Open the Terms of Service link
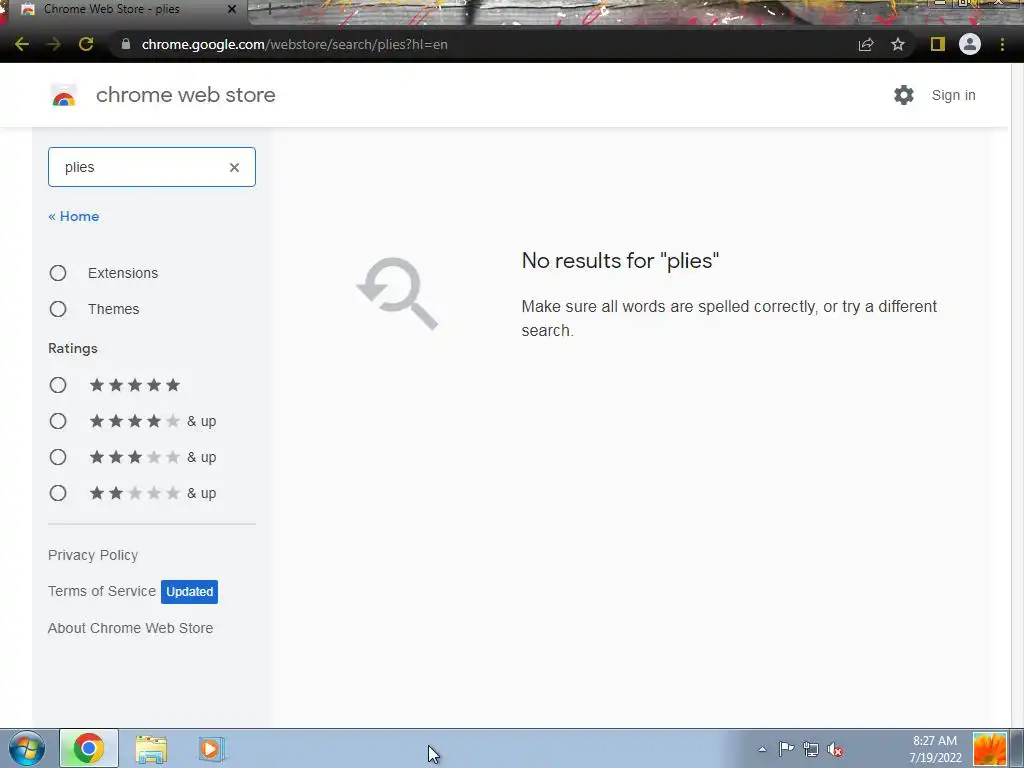 [x=102, y=591]
